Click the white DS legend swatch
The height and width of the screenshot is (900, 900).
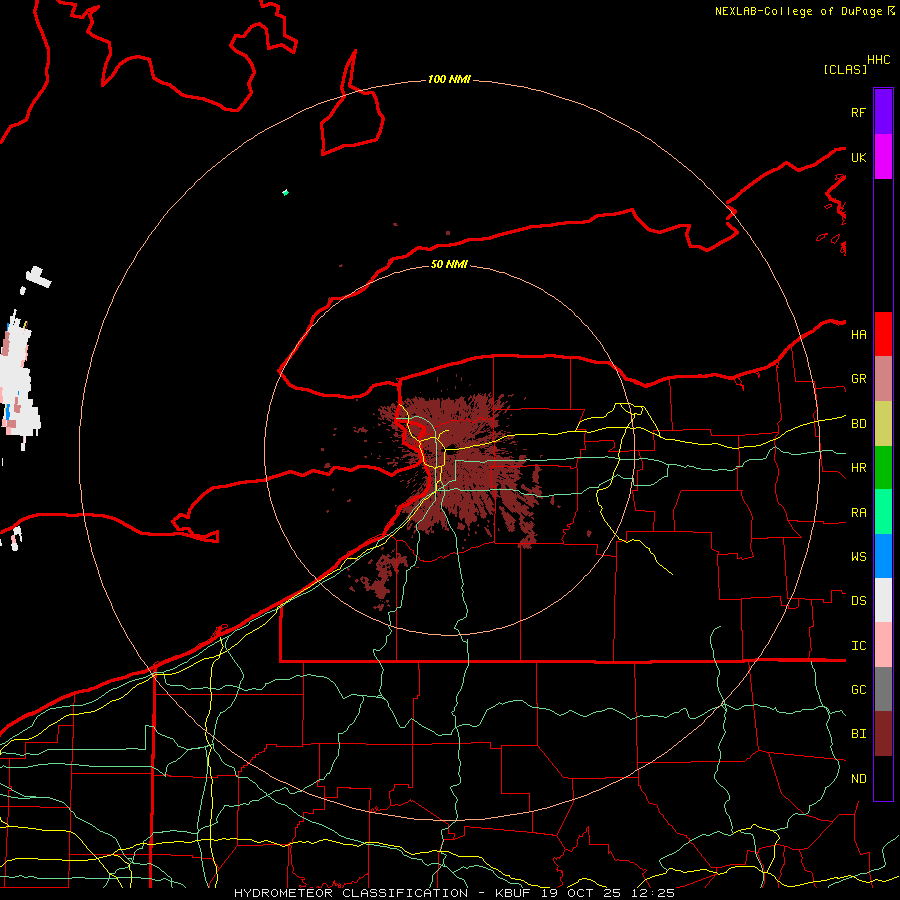coord(883,600)
